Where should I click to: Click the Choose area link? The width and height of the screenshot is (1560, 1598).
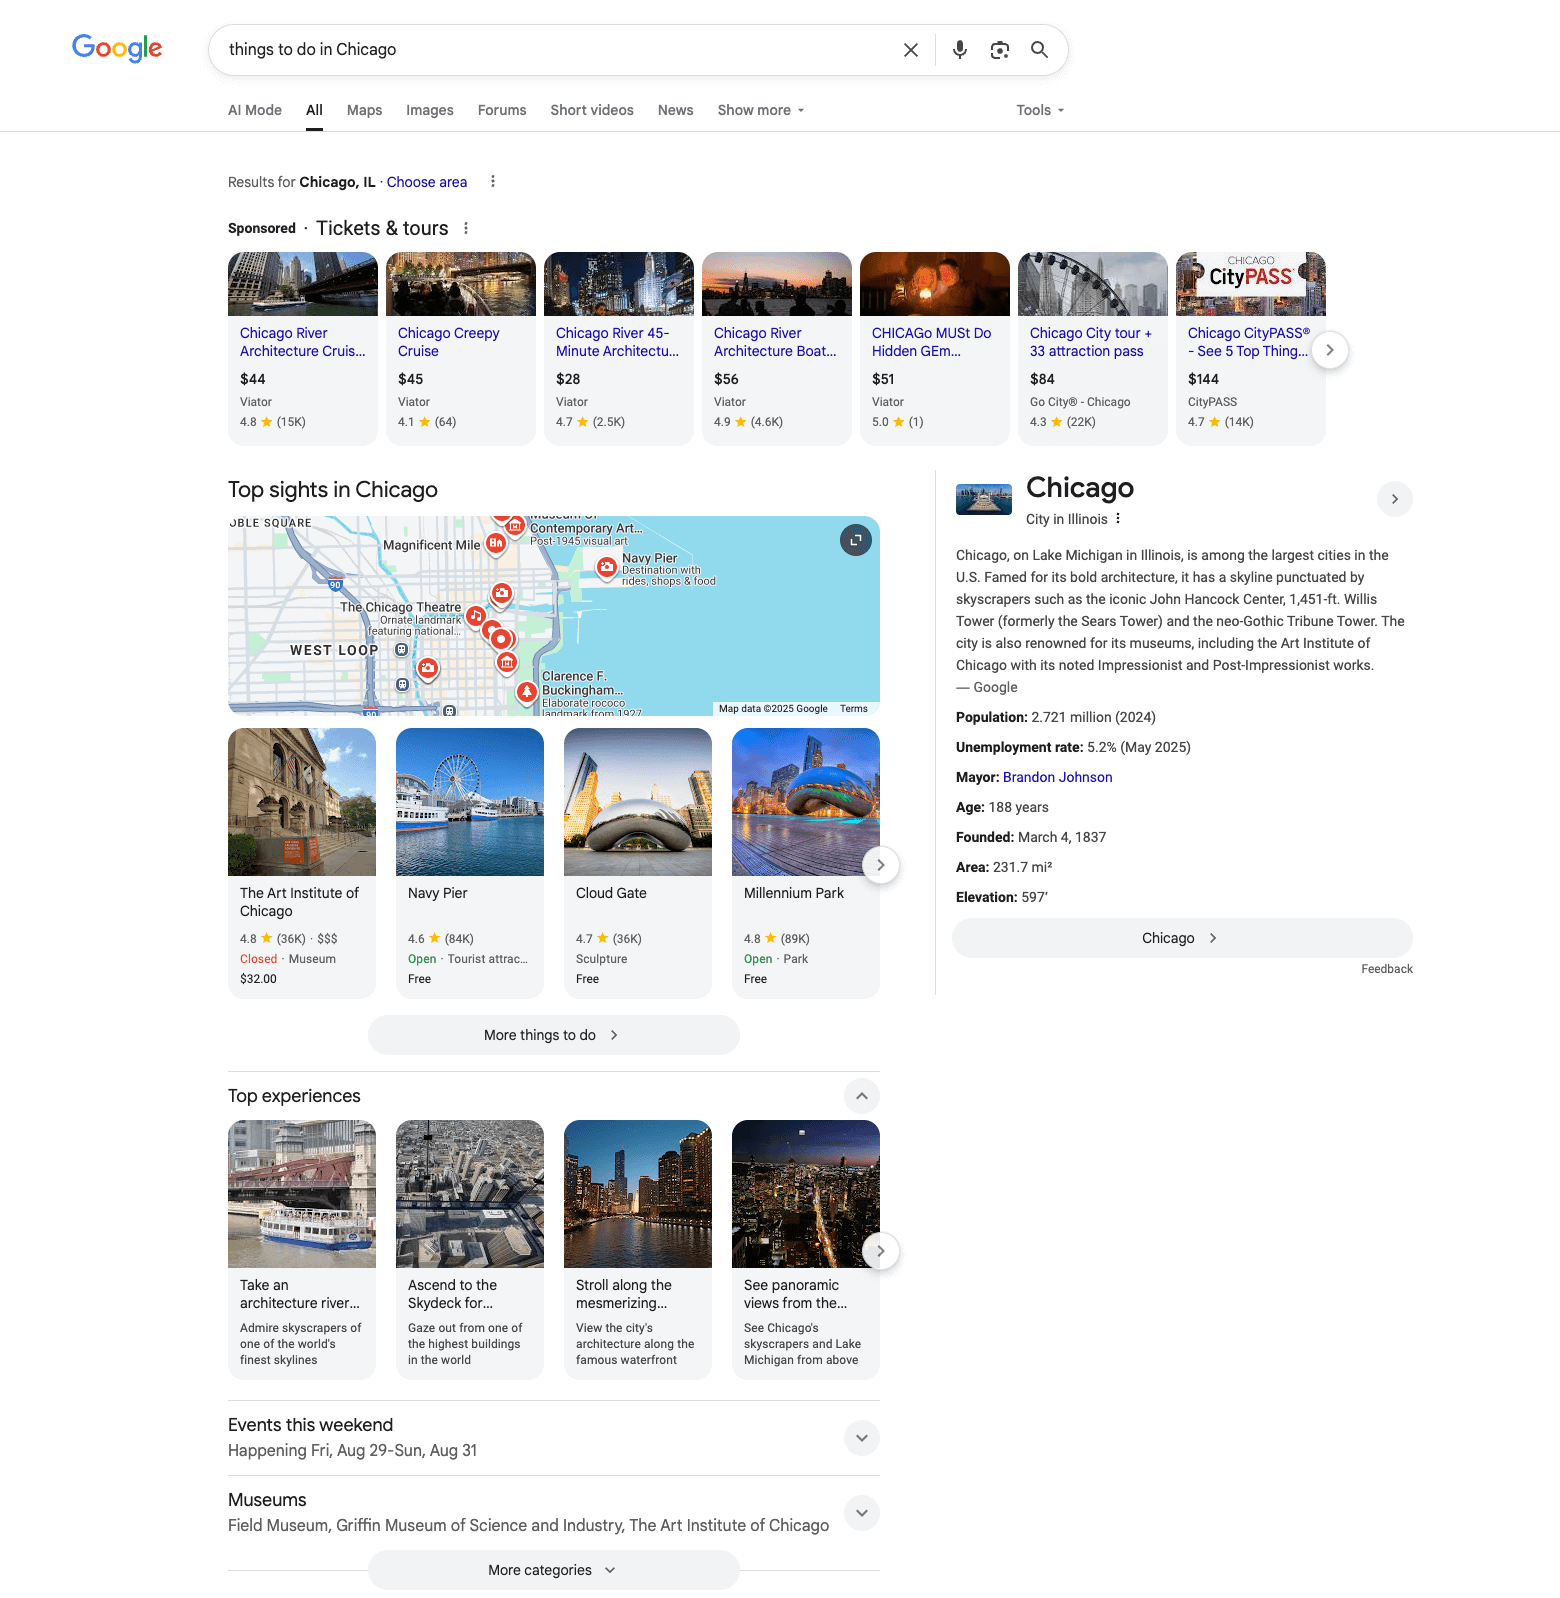(427, 182)
